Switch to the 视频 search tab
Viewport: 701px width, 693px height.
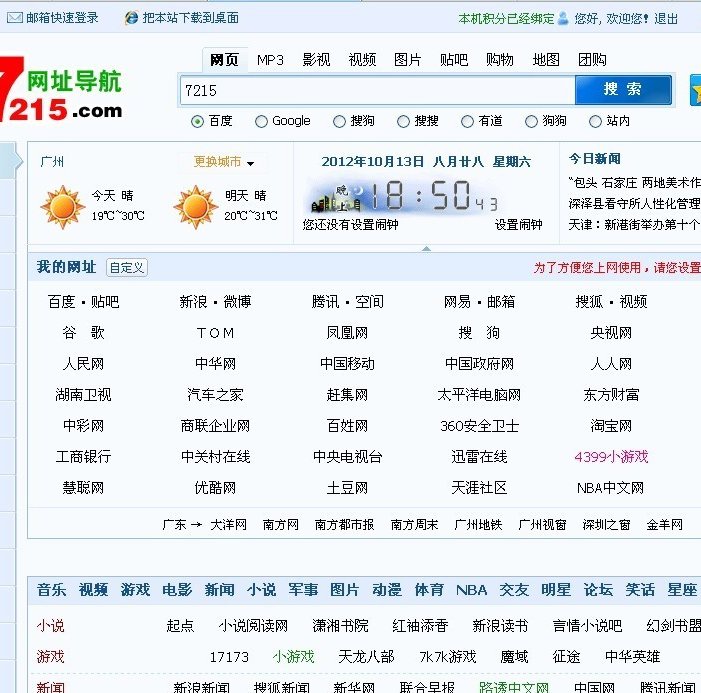click(362, 59)
